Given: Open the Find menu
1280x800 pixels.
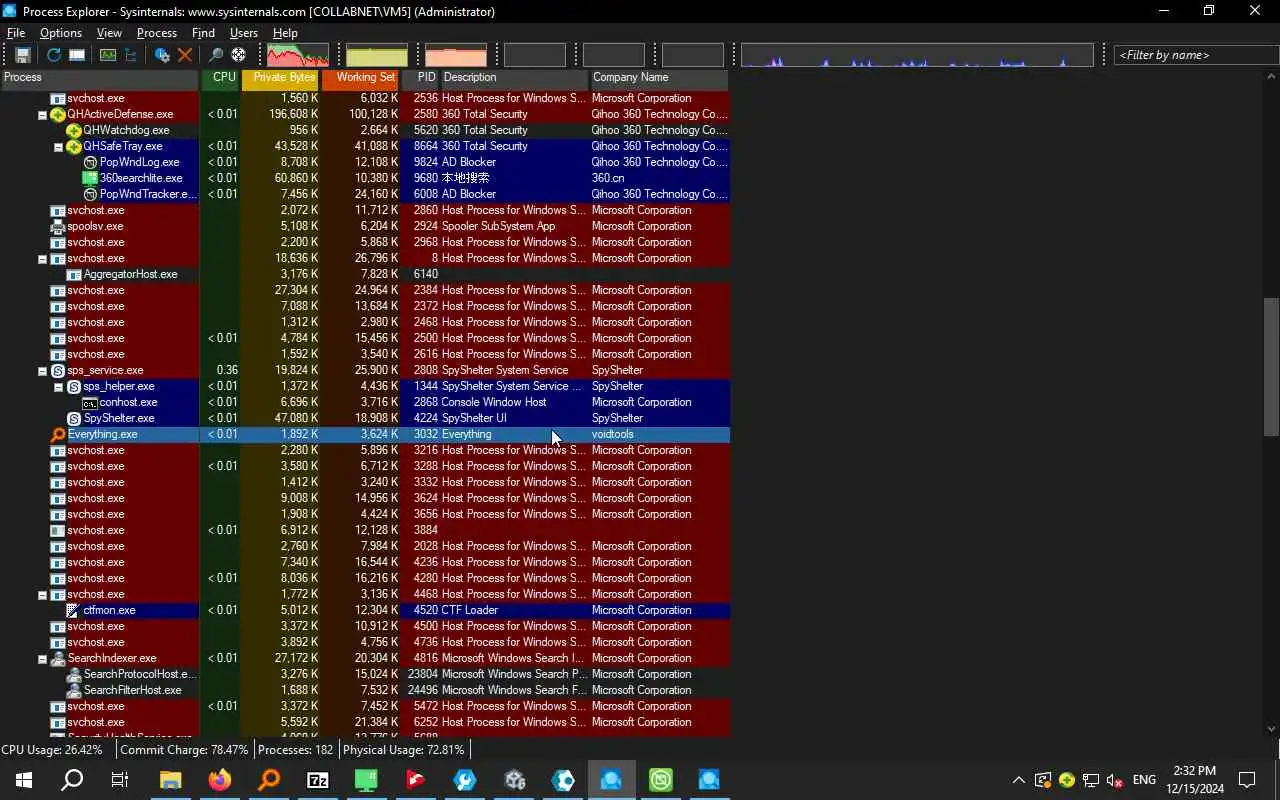Looking at the screenshot, I should point(203,33).
